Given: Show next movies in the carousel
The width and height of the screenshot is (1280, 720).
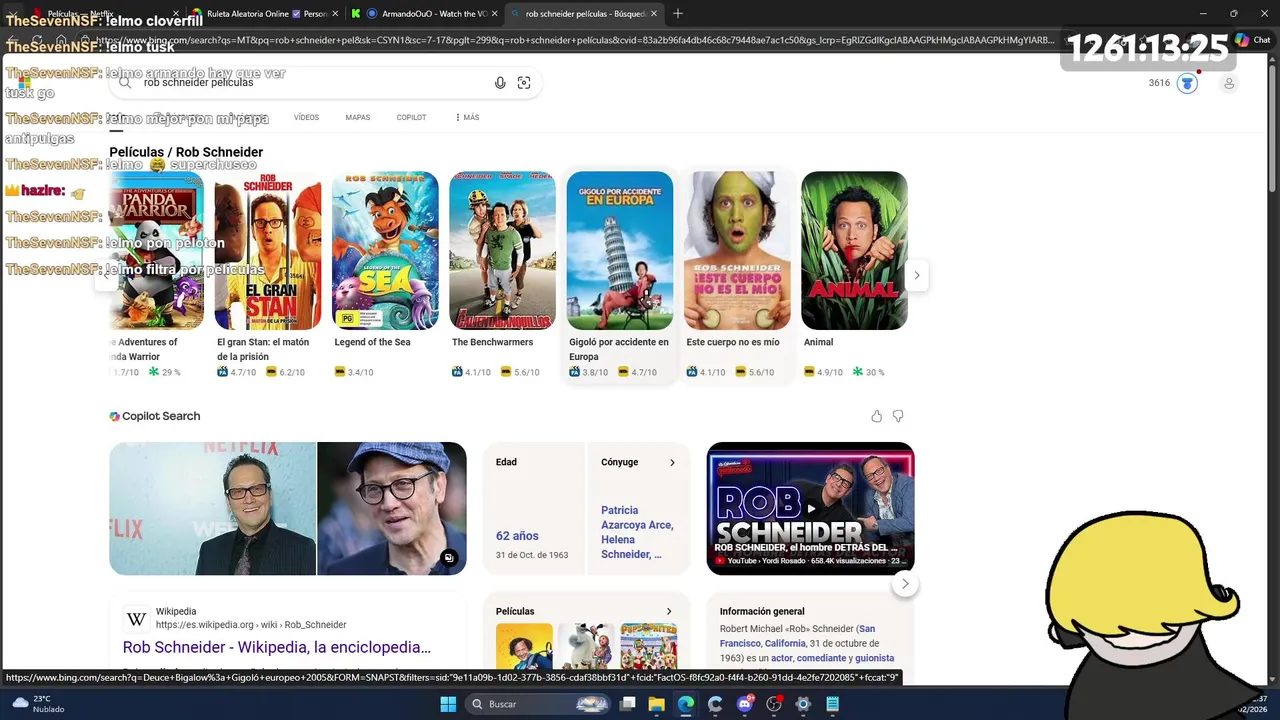Looking at the screenshot, I should 916,275.
